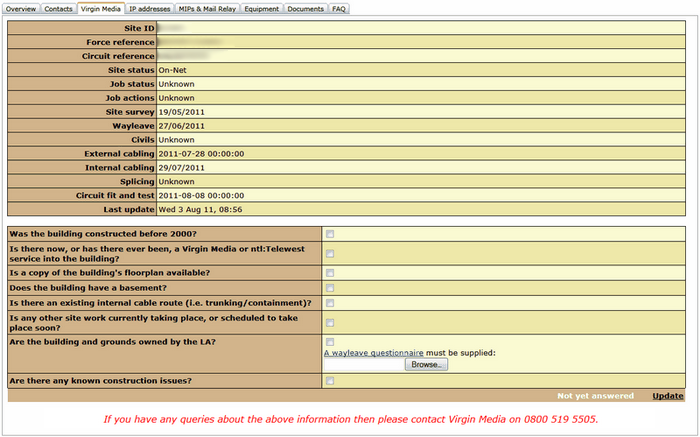The width and height of the screenshot is (700, 437).
Task: Click the 'Not yet answered' status text
Action: coord(596,396)
